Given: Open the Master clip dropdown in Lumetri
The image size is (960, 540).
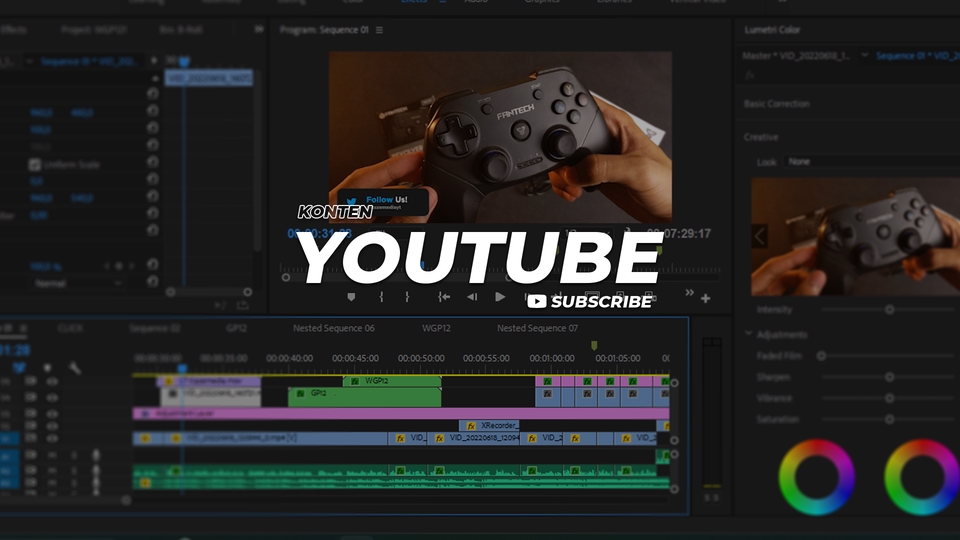Looking at the screenshot, I should 864,55.
